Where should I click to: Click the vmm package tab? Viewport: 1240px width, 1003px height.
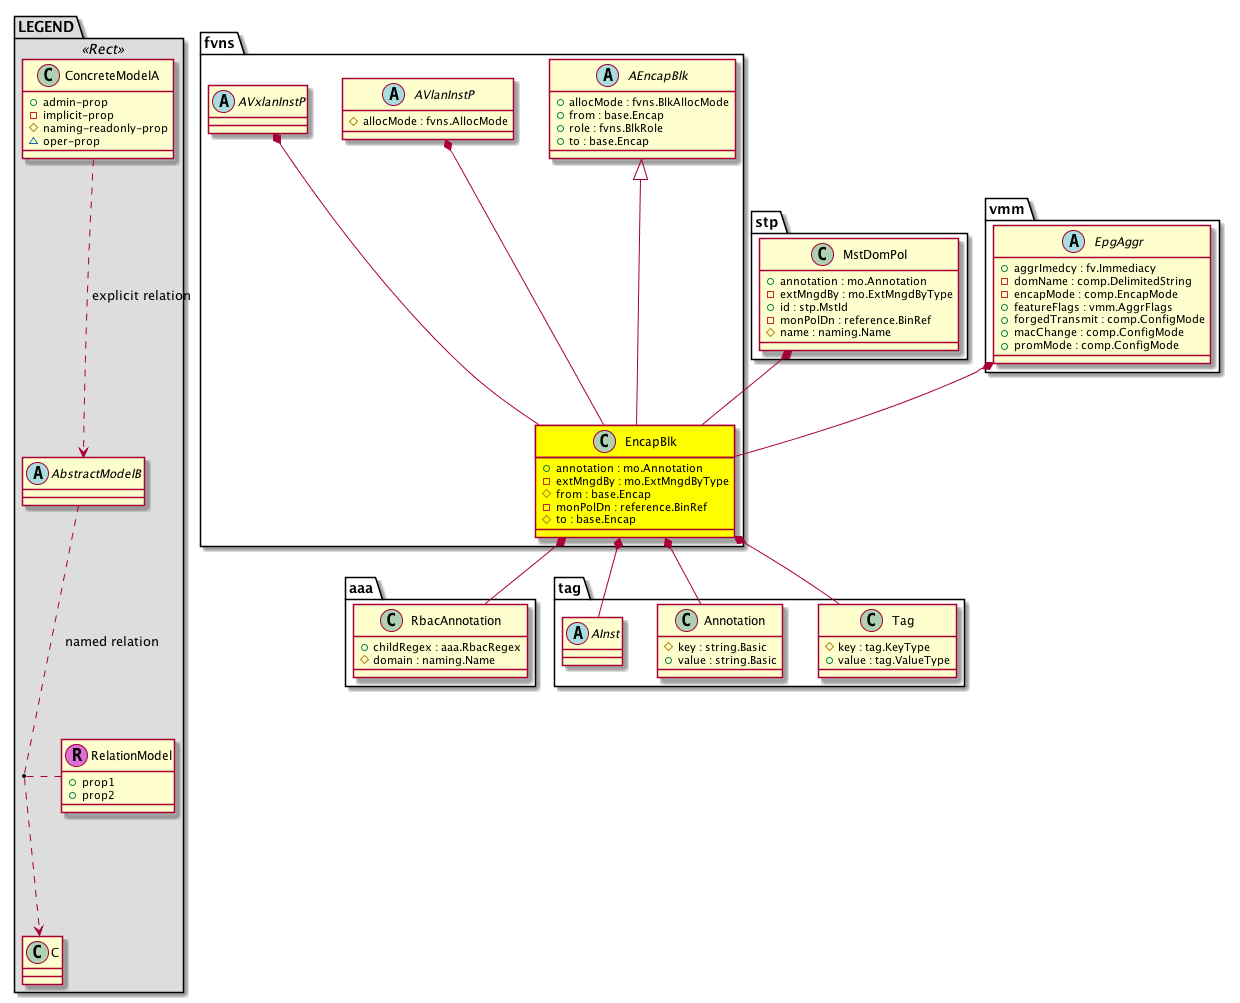(x=1005, y=209)
